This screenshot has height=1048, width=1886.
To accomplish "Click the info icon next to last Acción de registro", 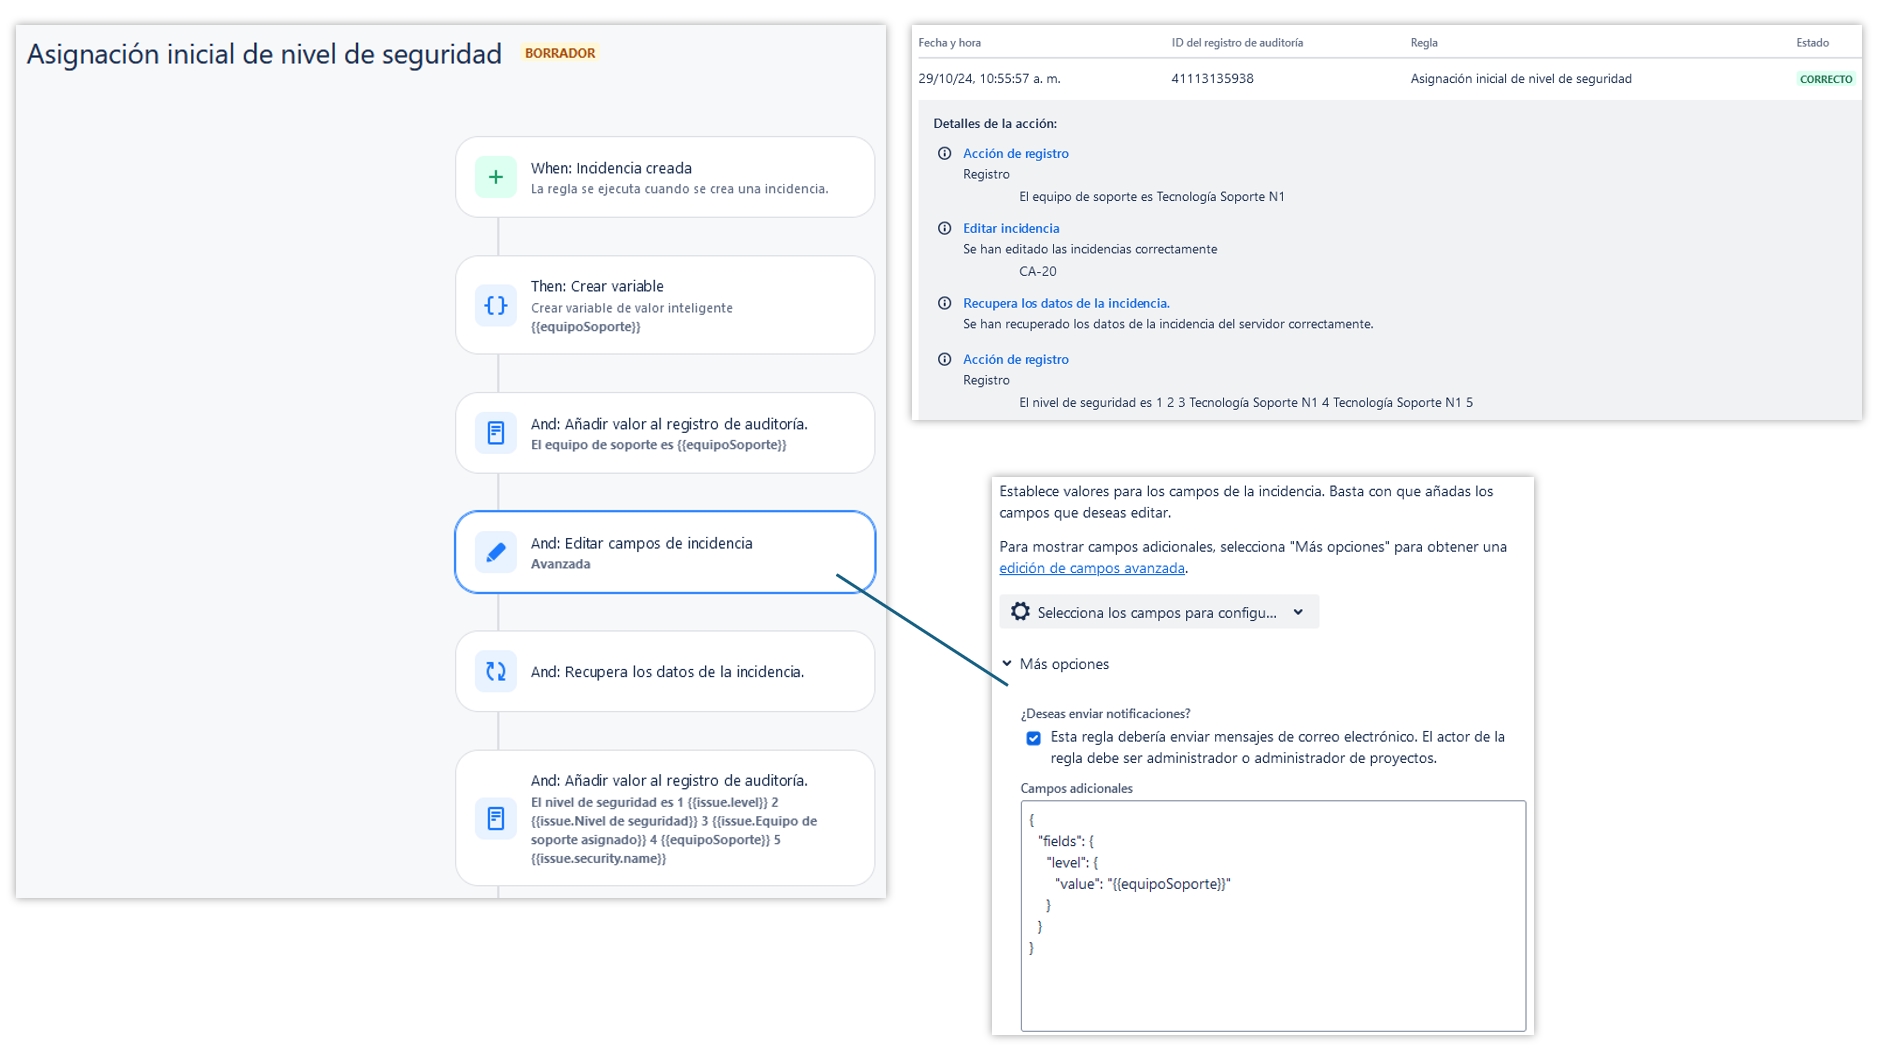I will (944, 359).
